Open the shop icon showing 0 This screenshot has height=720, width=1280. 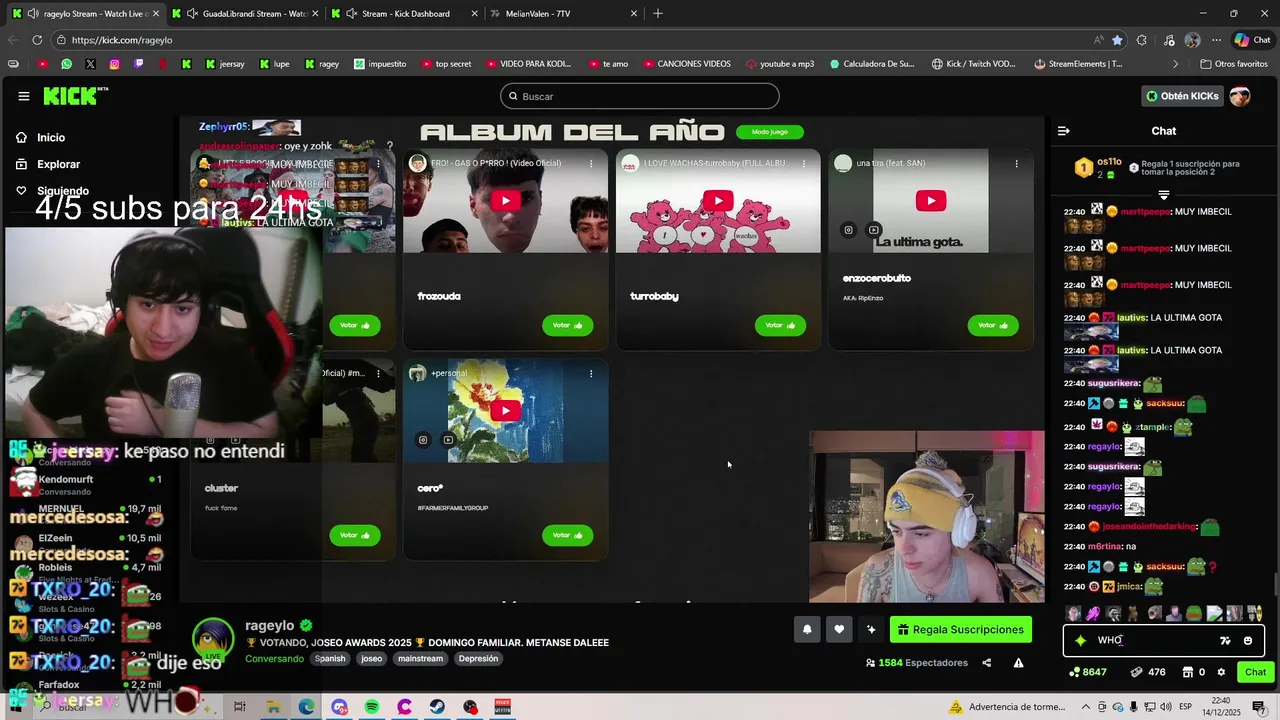click(1194, 672)
